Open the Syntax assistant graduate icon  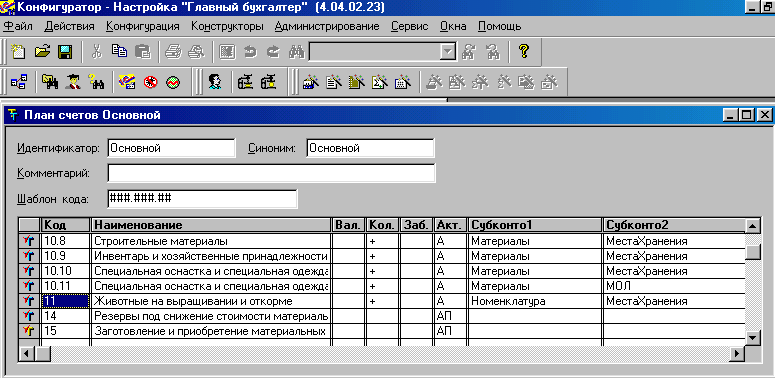74,82
